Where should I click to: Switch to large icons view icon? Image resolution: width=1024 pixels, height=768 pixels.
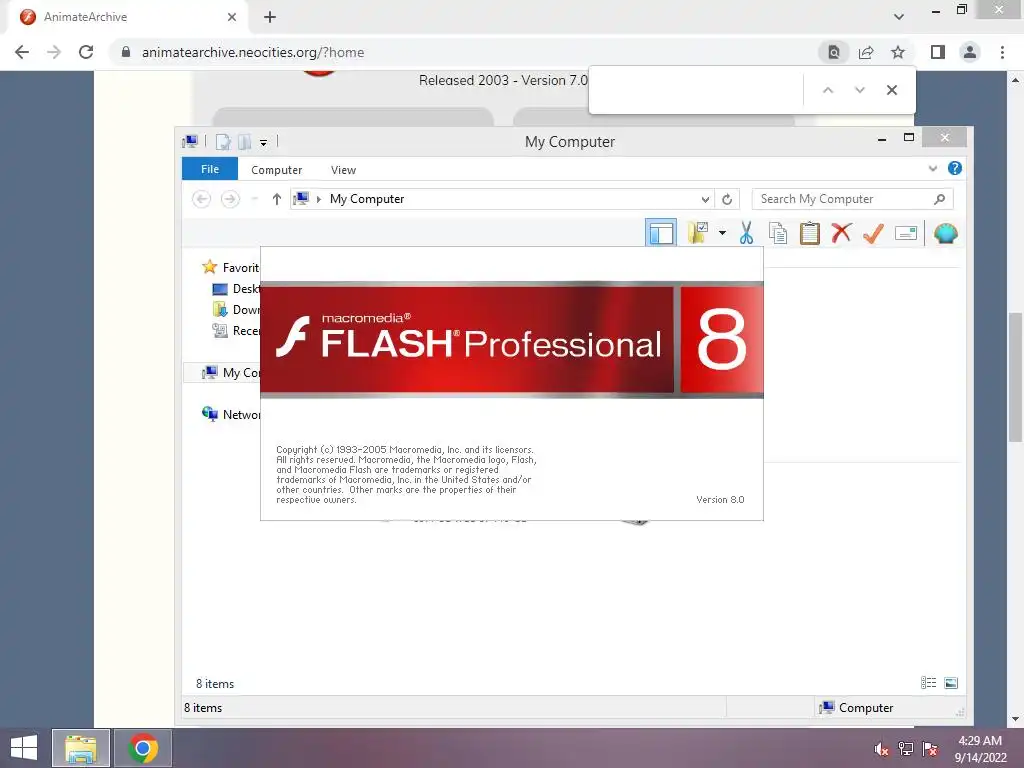[951, 682]
